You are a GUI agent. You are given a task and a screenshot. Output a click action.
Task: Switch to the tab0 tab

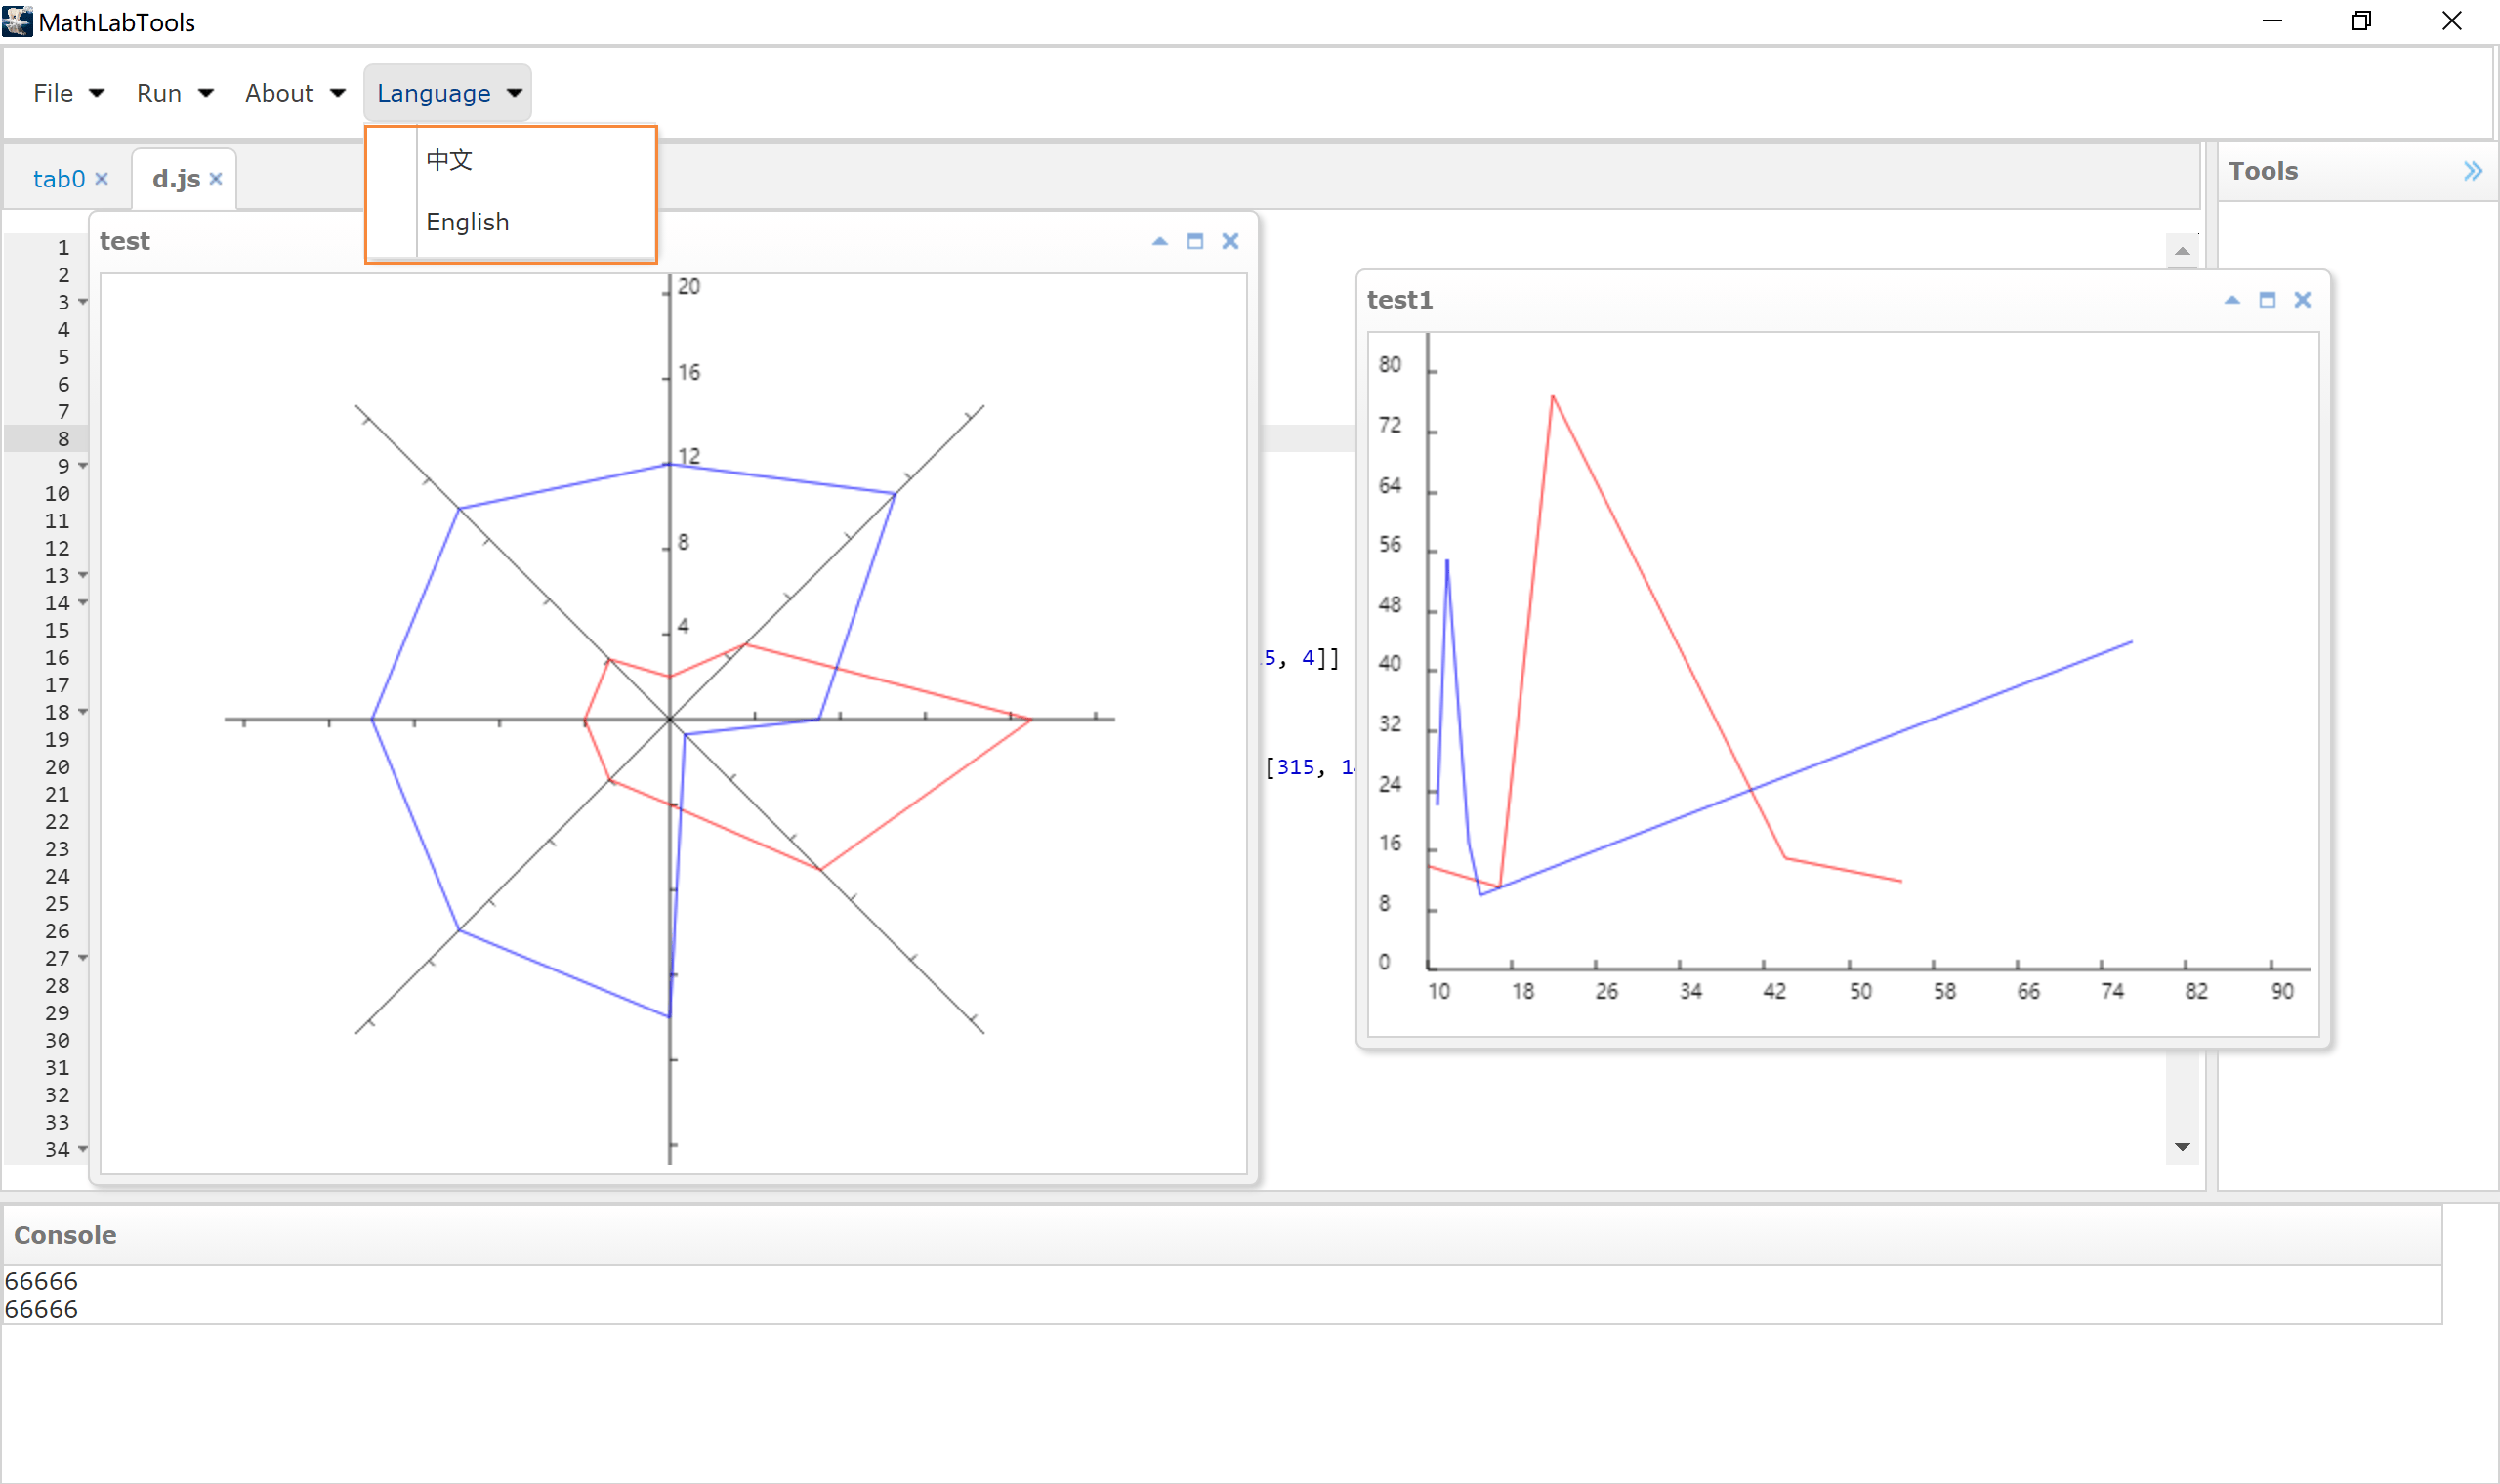pos(58,178)
